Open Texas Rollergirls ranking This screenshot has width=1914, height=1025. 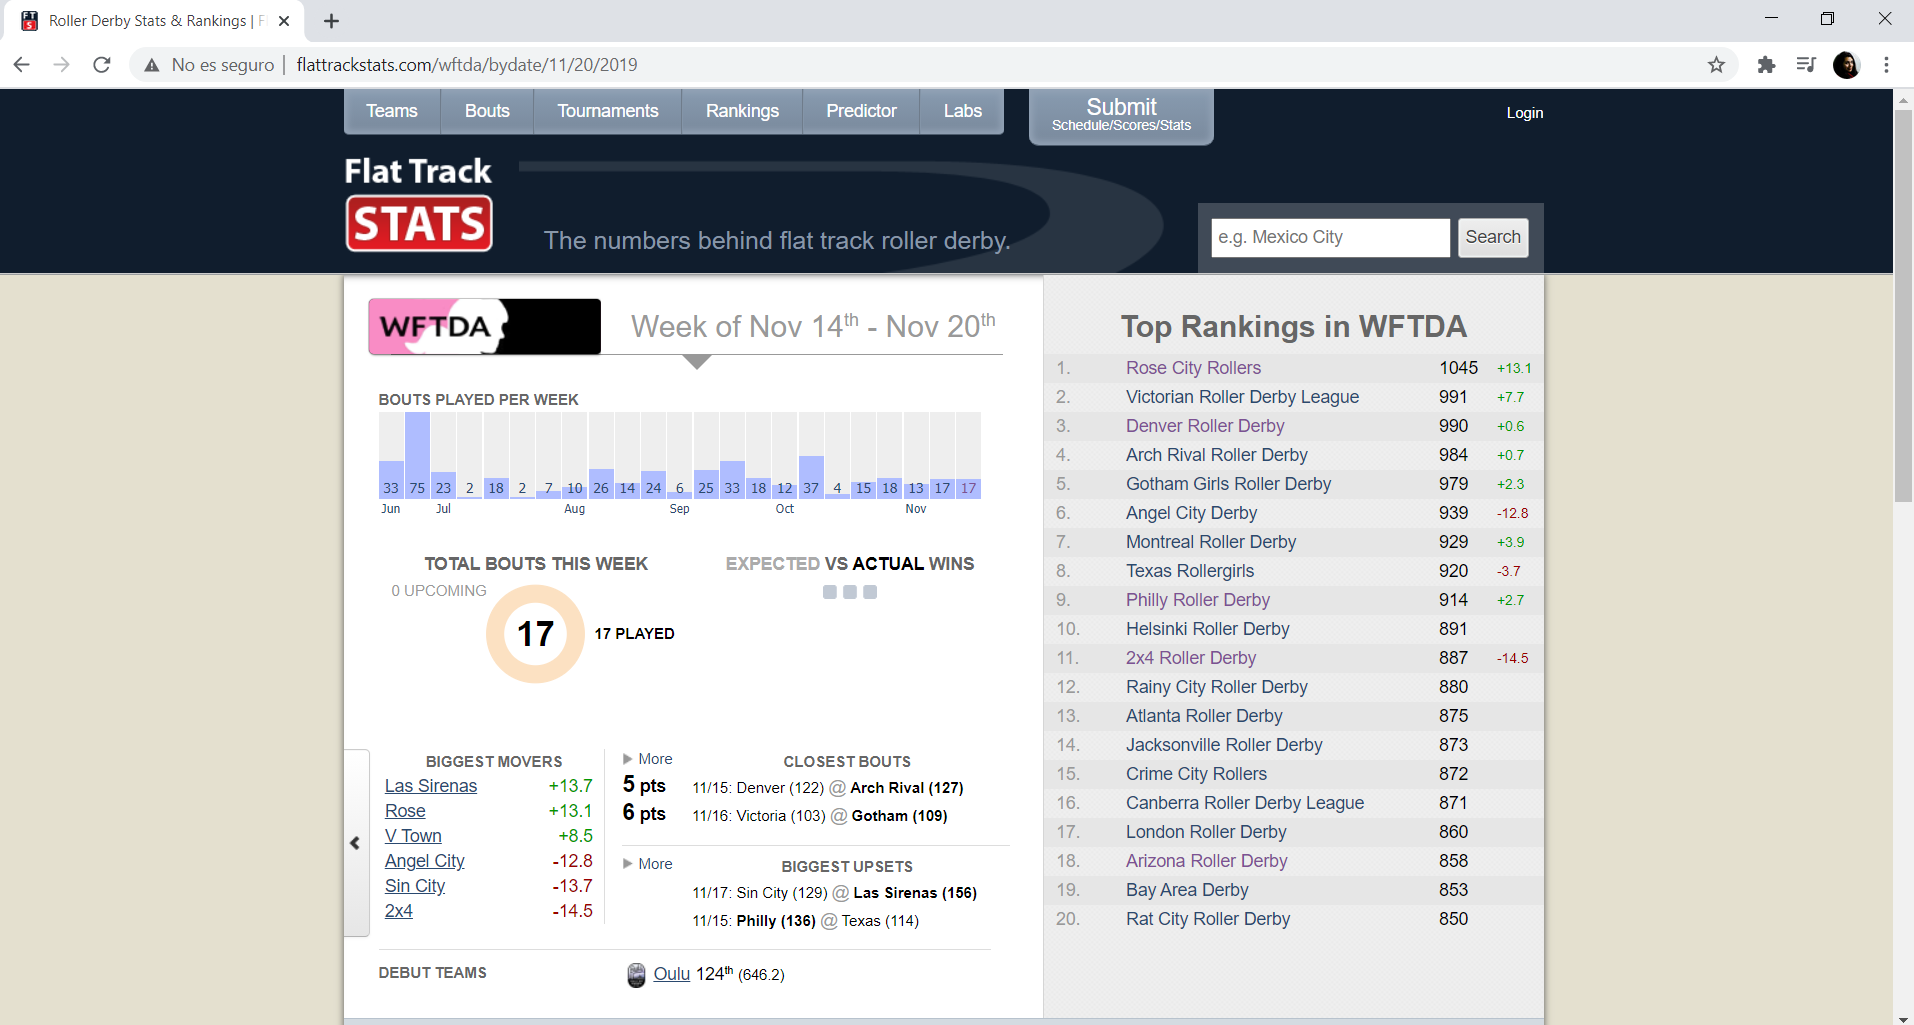[1190, 571]
